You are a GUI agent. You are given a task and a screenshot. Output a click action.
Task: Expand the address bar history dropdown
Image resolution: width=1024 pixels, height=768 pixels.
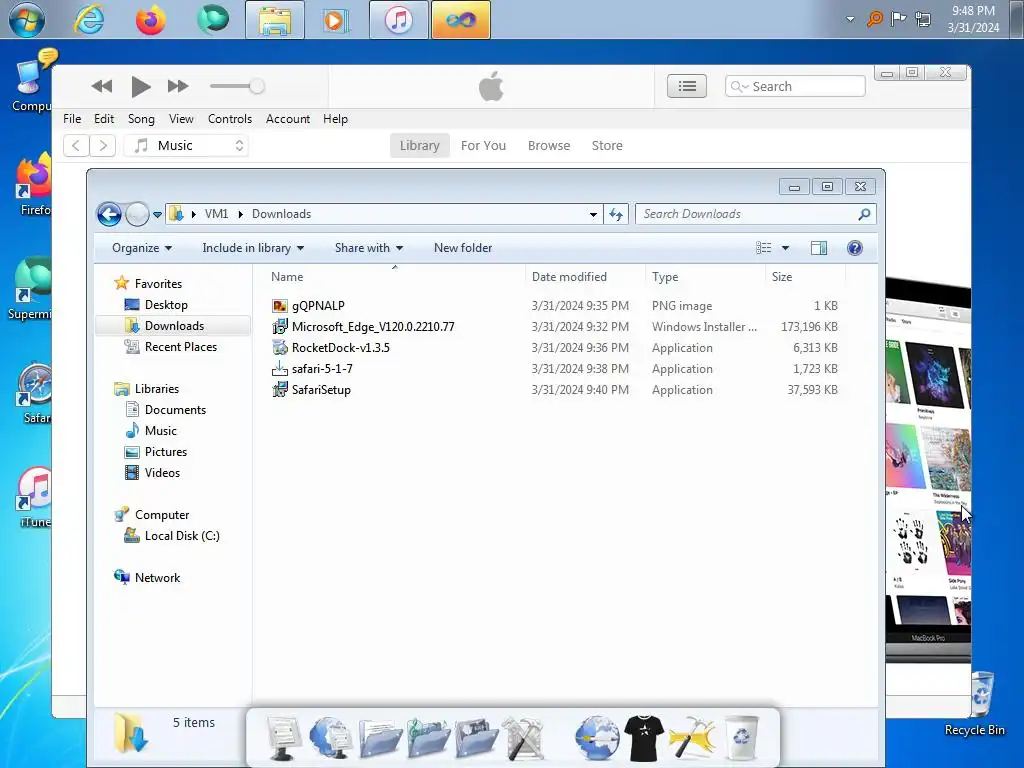(593, 214)
